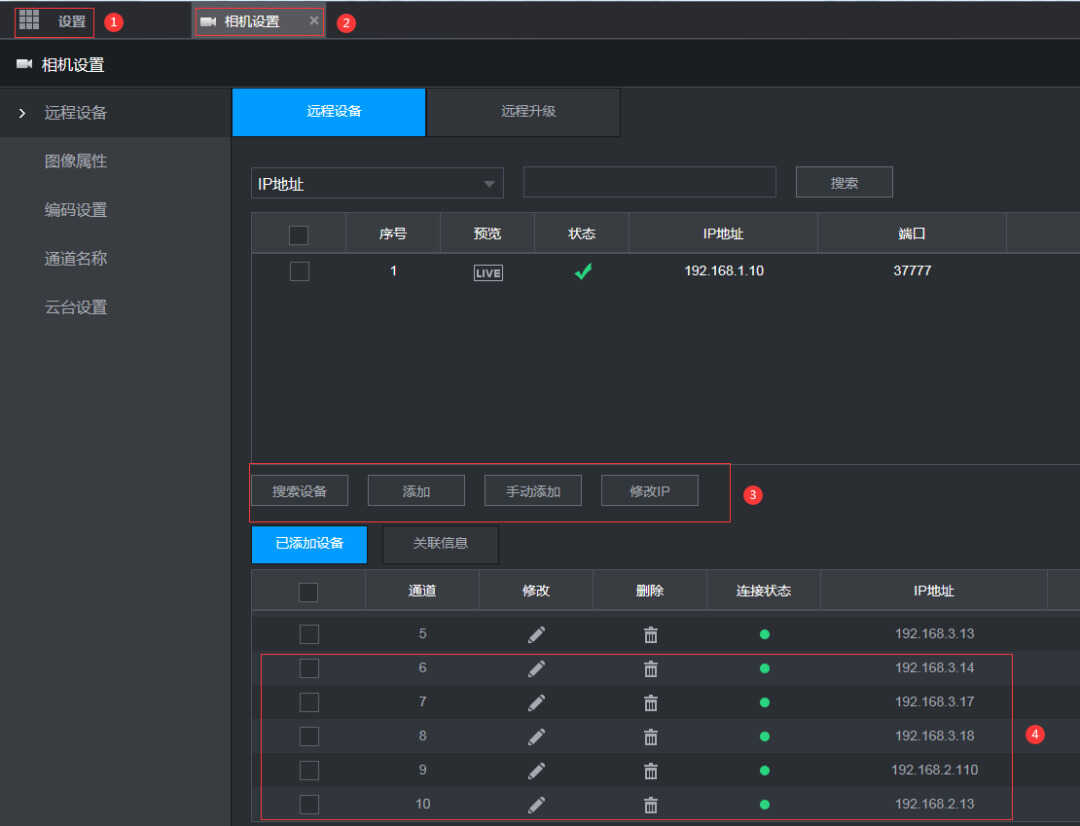
Task: Click camera icon in 相机设置 page header
Action: 24,64
